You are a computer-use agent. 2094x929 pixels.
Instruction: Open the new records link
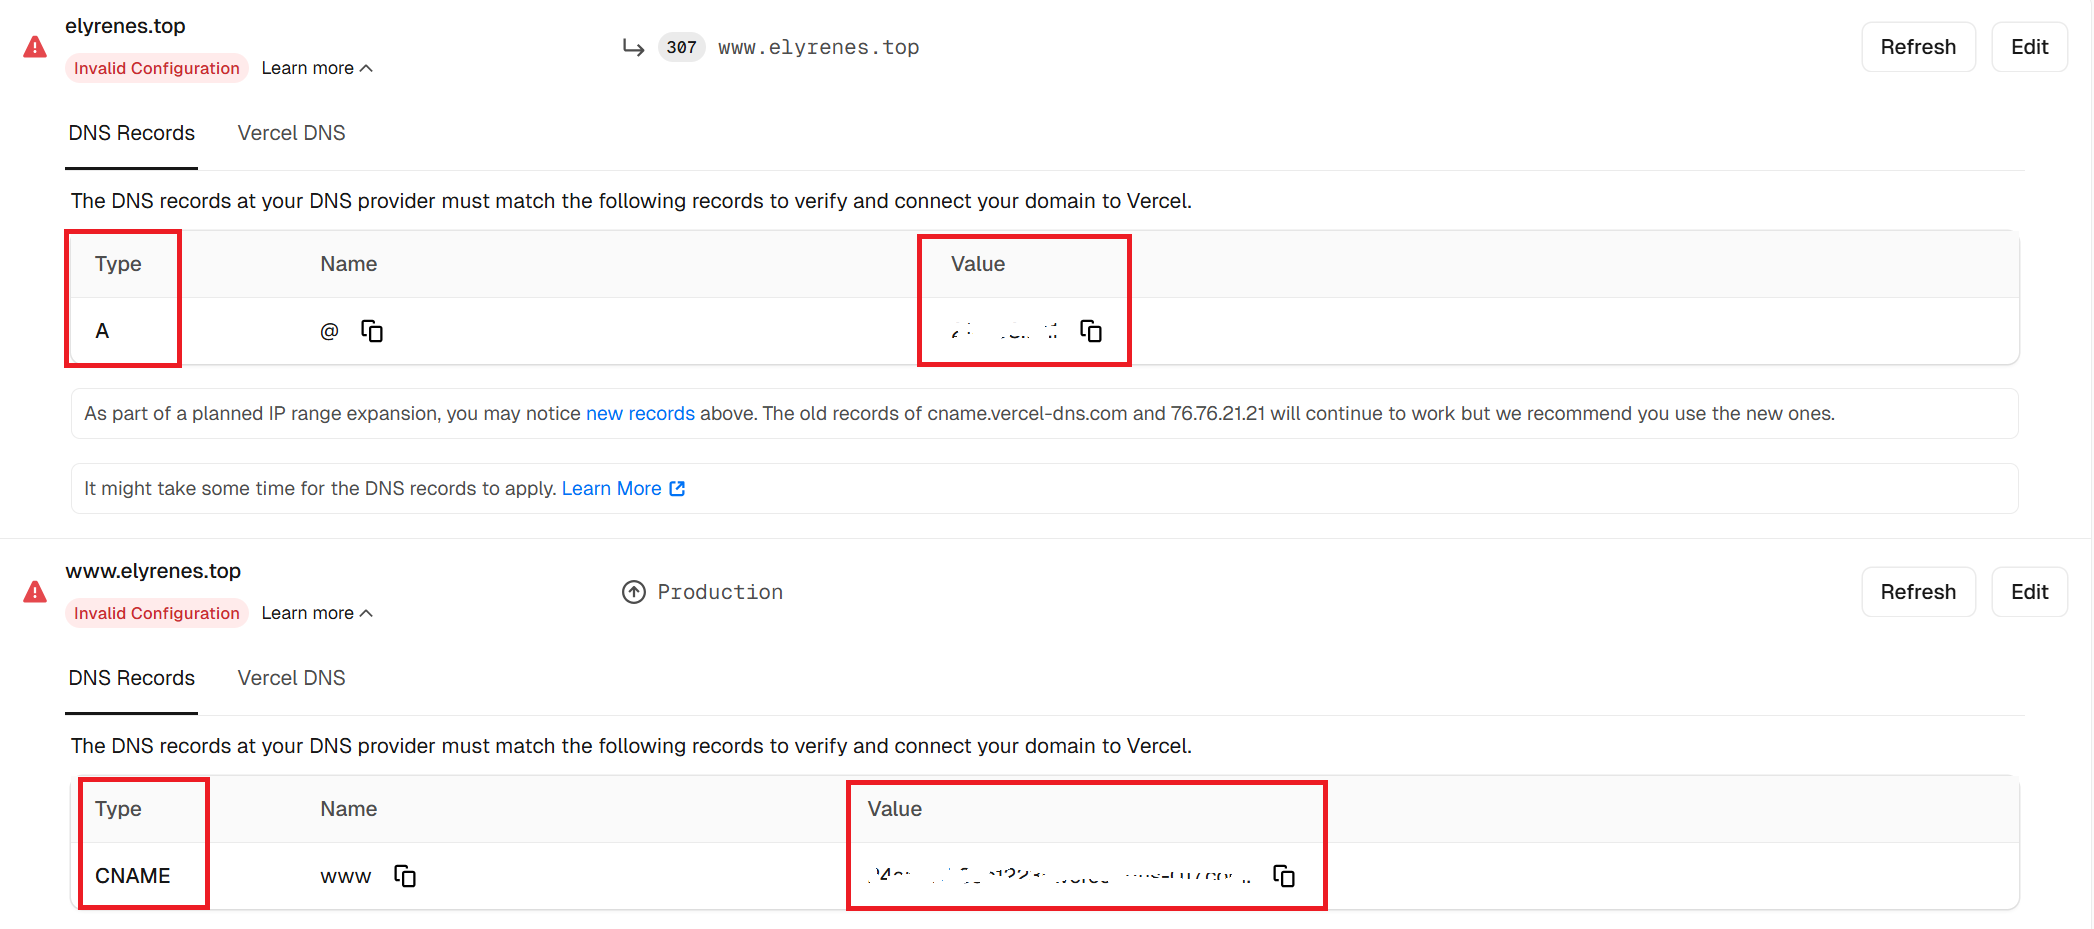640,413
